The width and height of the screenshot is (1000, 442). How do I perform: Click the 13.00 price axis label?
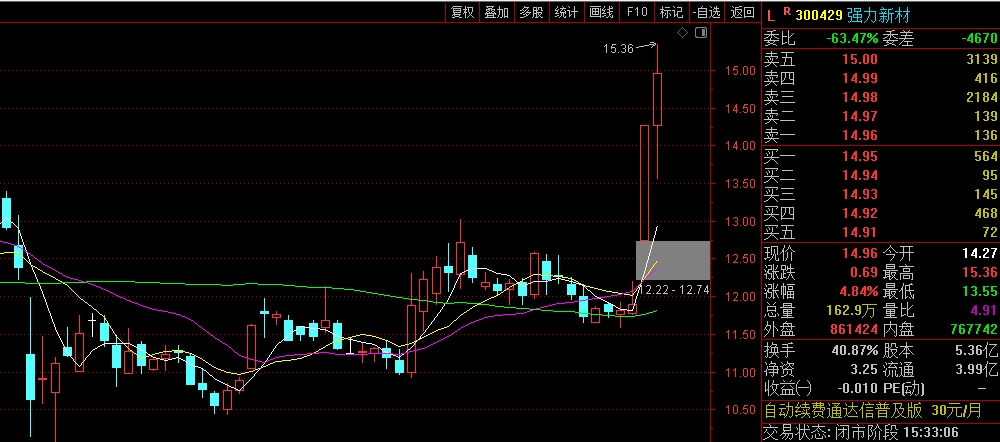[x=740, y=222]
